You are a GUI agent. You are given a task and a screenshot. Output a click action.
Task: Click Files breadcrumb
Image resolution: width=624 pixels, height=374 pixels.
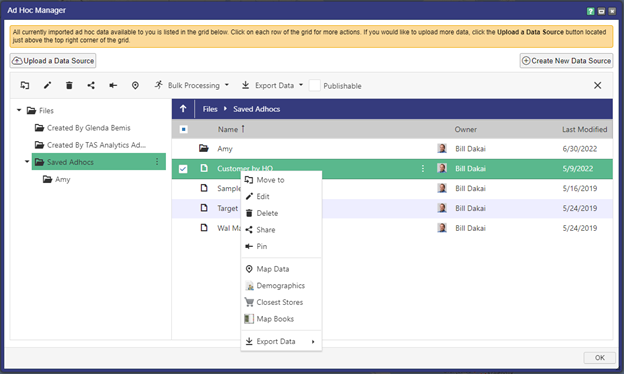click(x=210, y=109)
